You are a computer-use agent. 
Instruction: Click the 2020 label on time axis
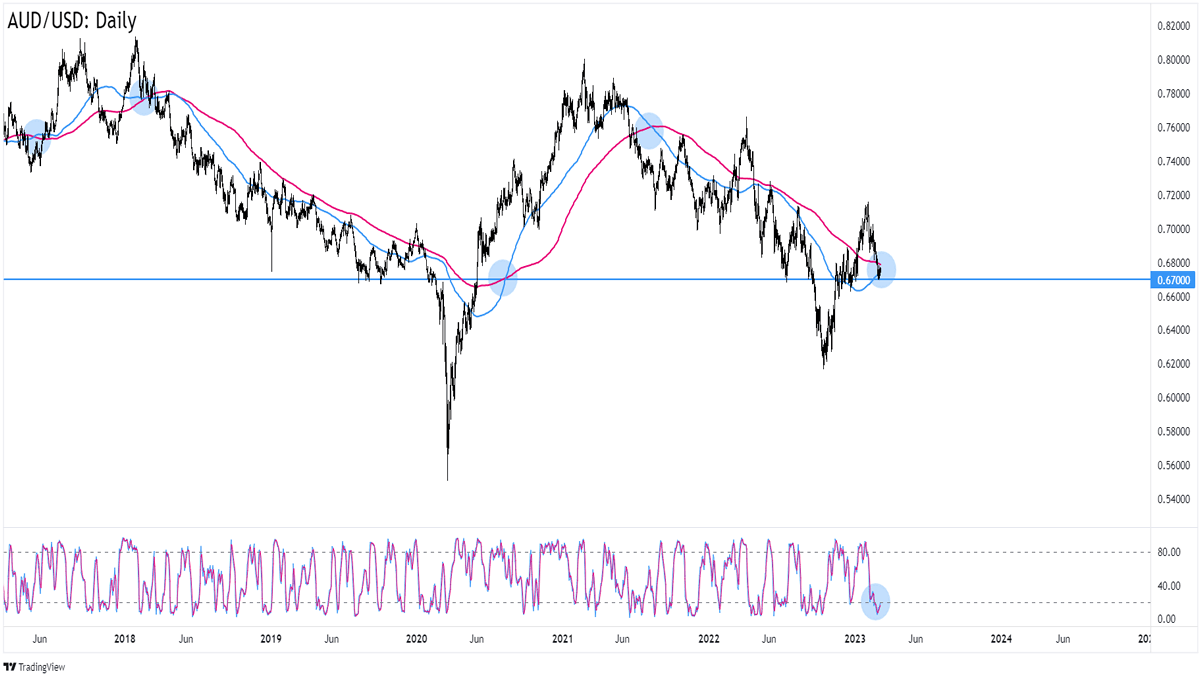[x=417, y=638]
